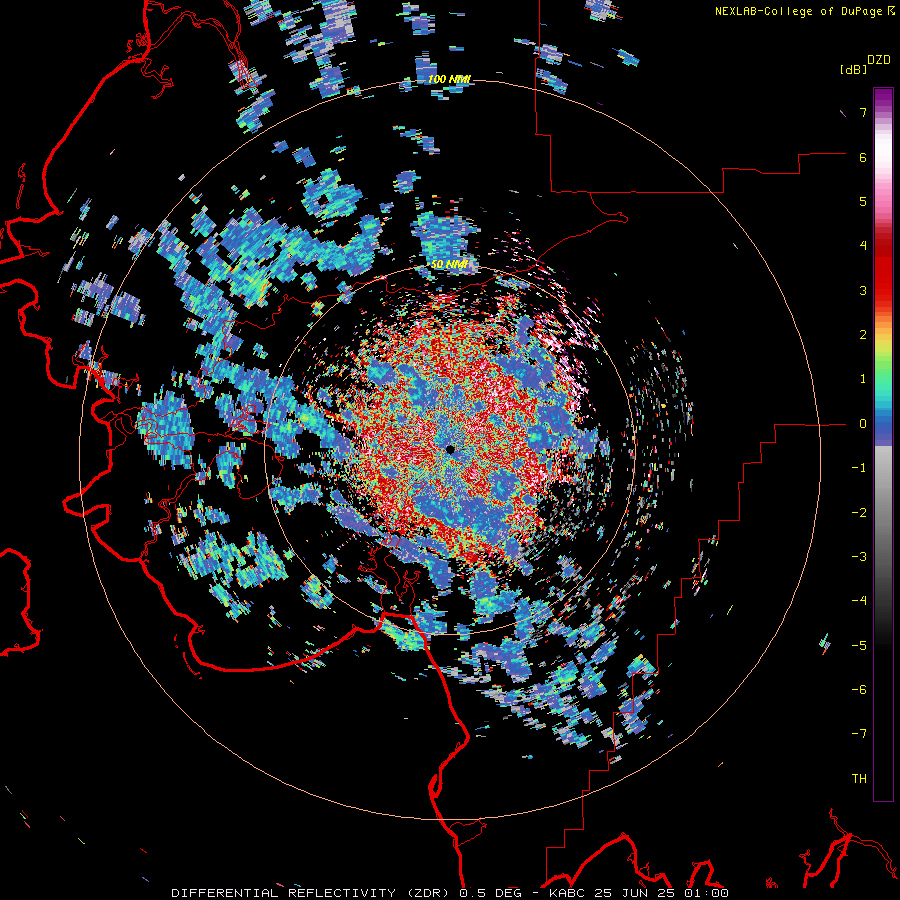This screenshot has height=900, width=900.
Task: Click the 6 value on the color scale
Action: pyautogui.click(x=863, y=157)
